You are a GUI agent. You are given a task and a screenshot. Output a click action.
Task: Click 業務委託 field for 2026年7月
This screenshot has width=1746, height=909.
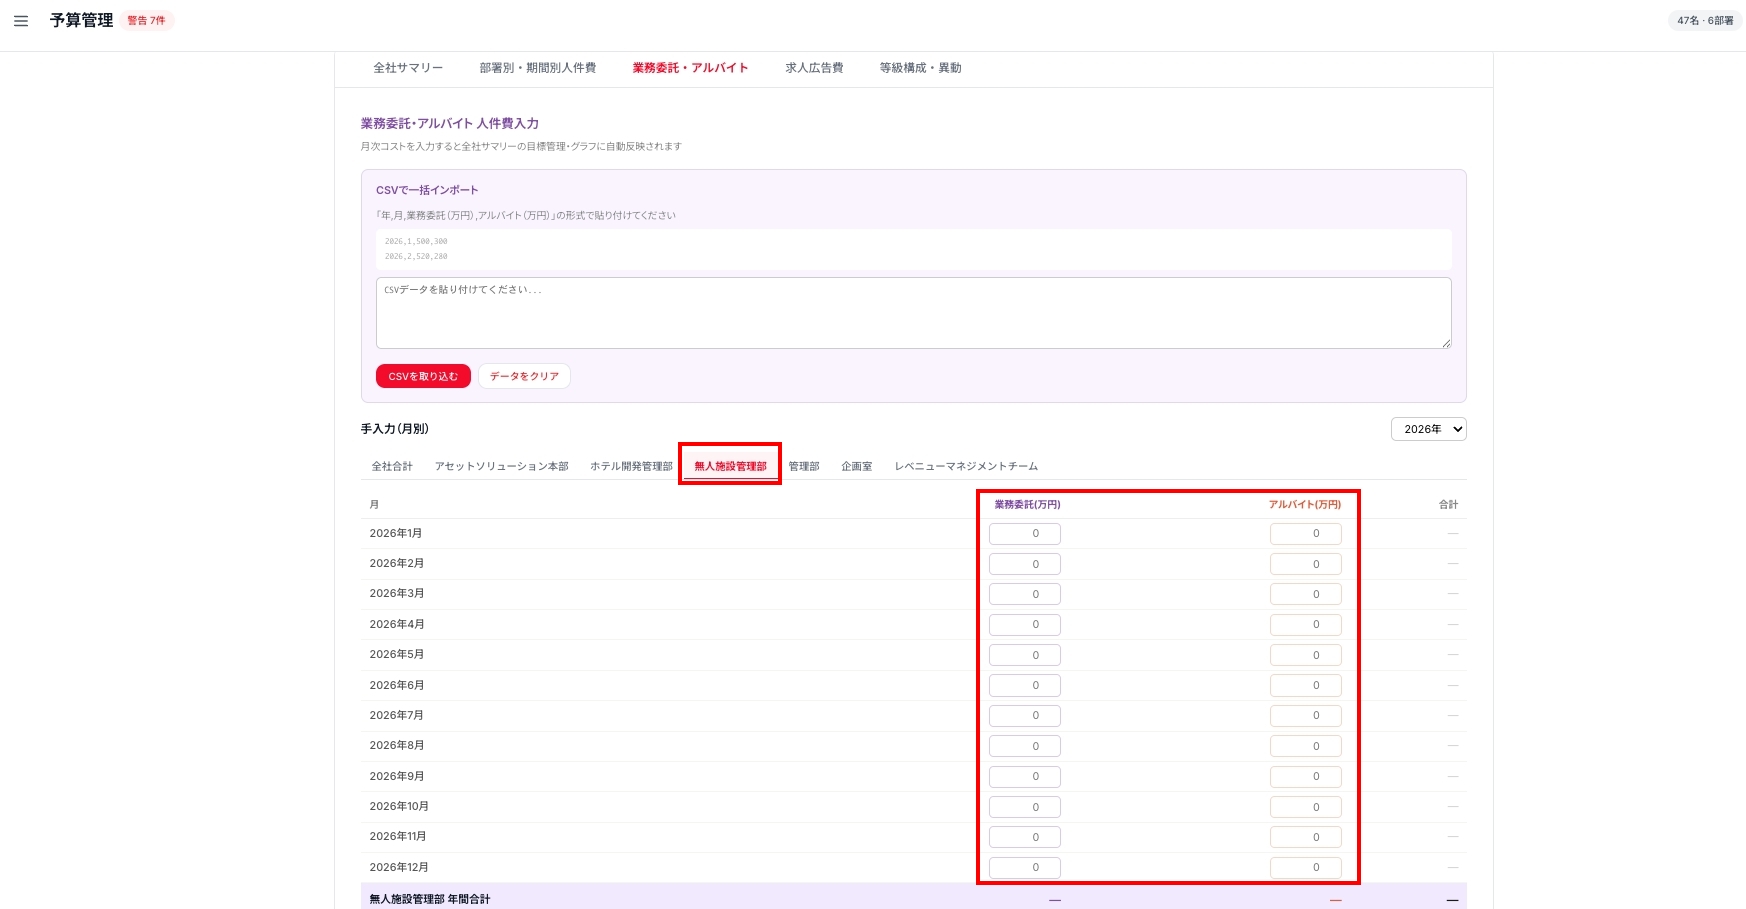1025,716
